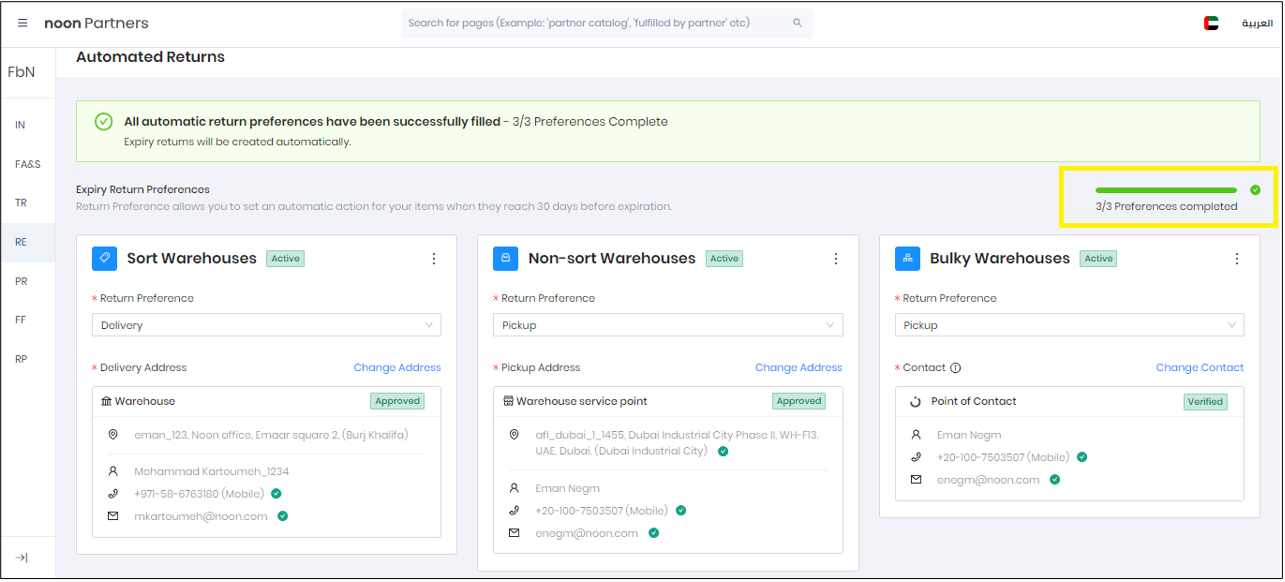
Task: Open Non-sort Warehouses Pickup preference dropdown
Action: click(668, 325)
